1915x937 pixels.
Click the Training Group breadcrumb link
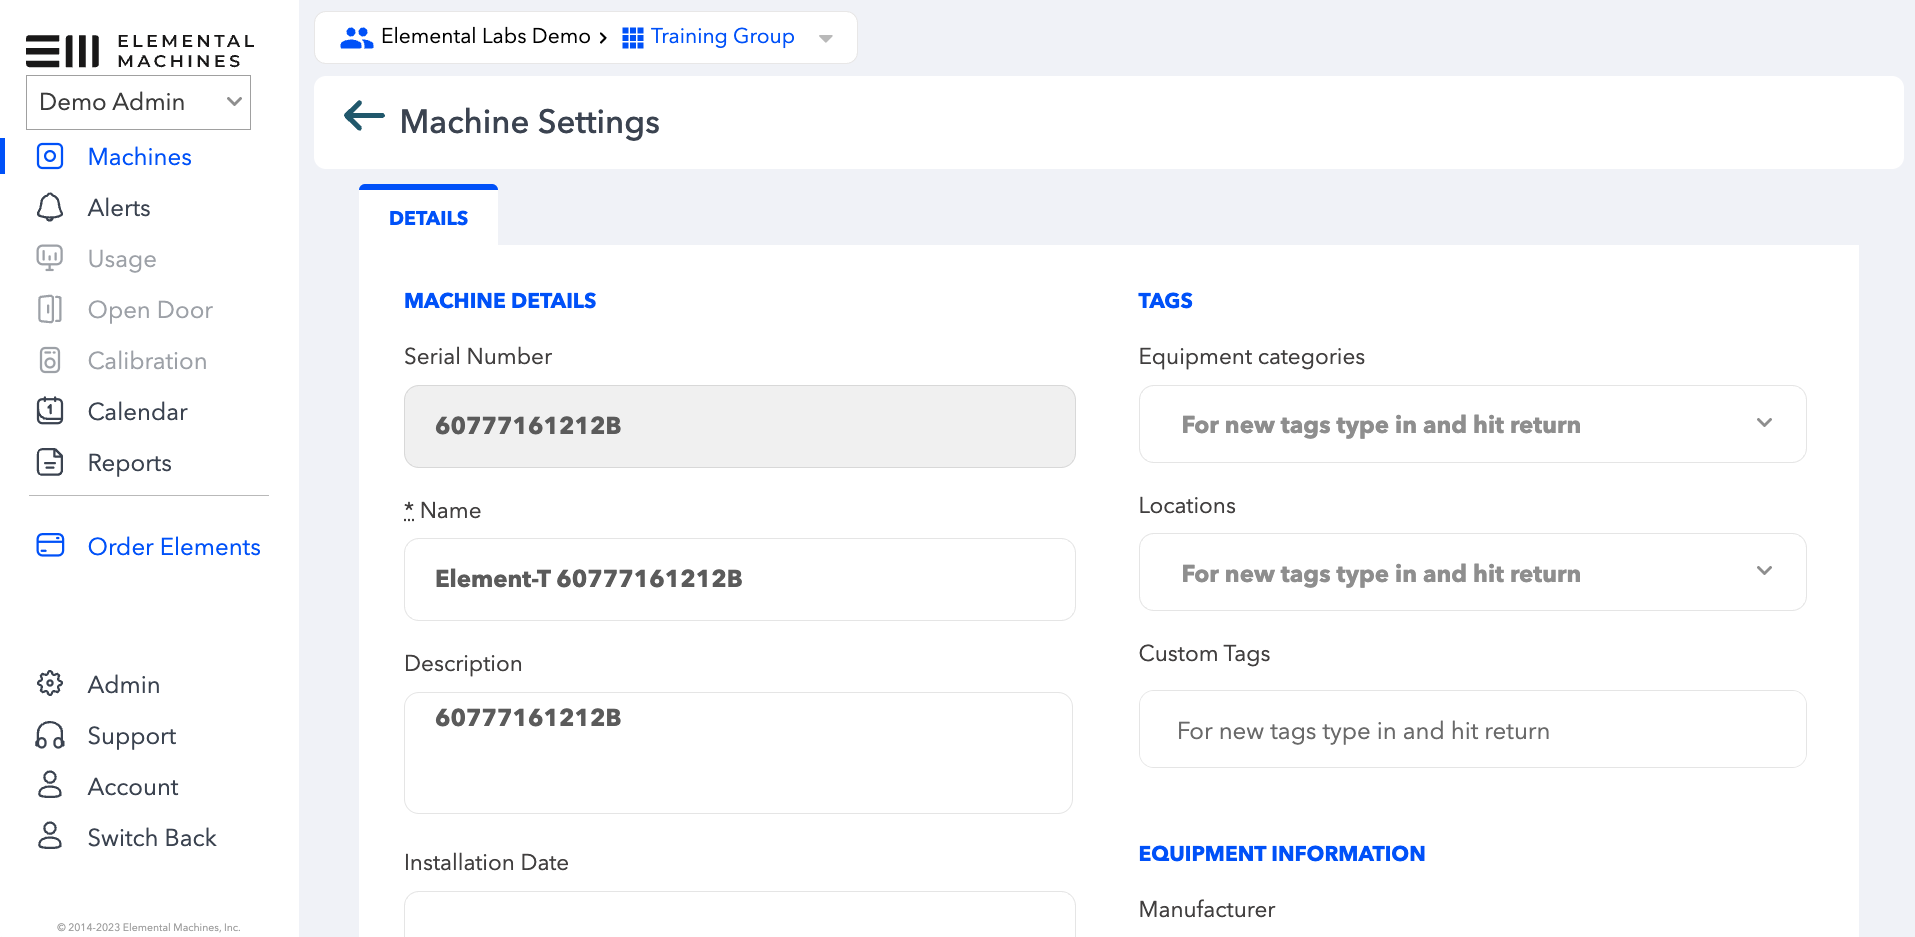[x=723, y=36]
